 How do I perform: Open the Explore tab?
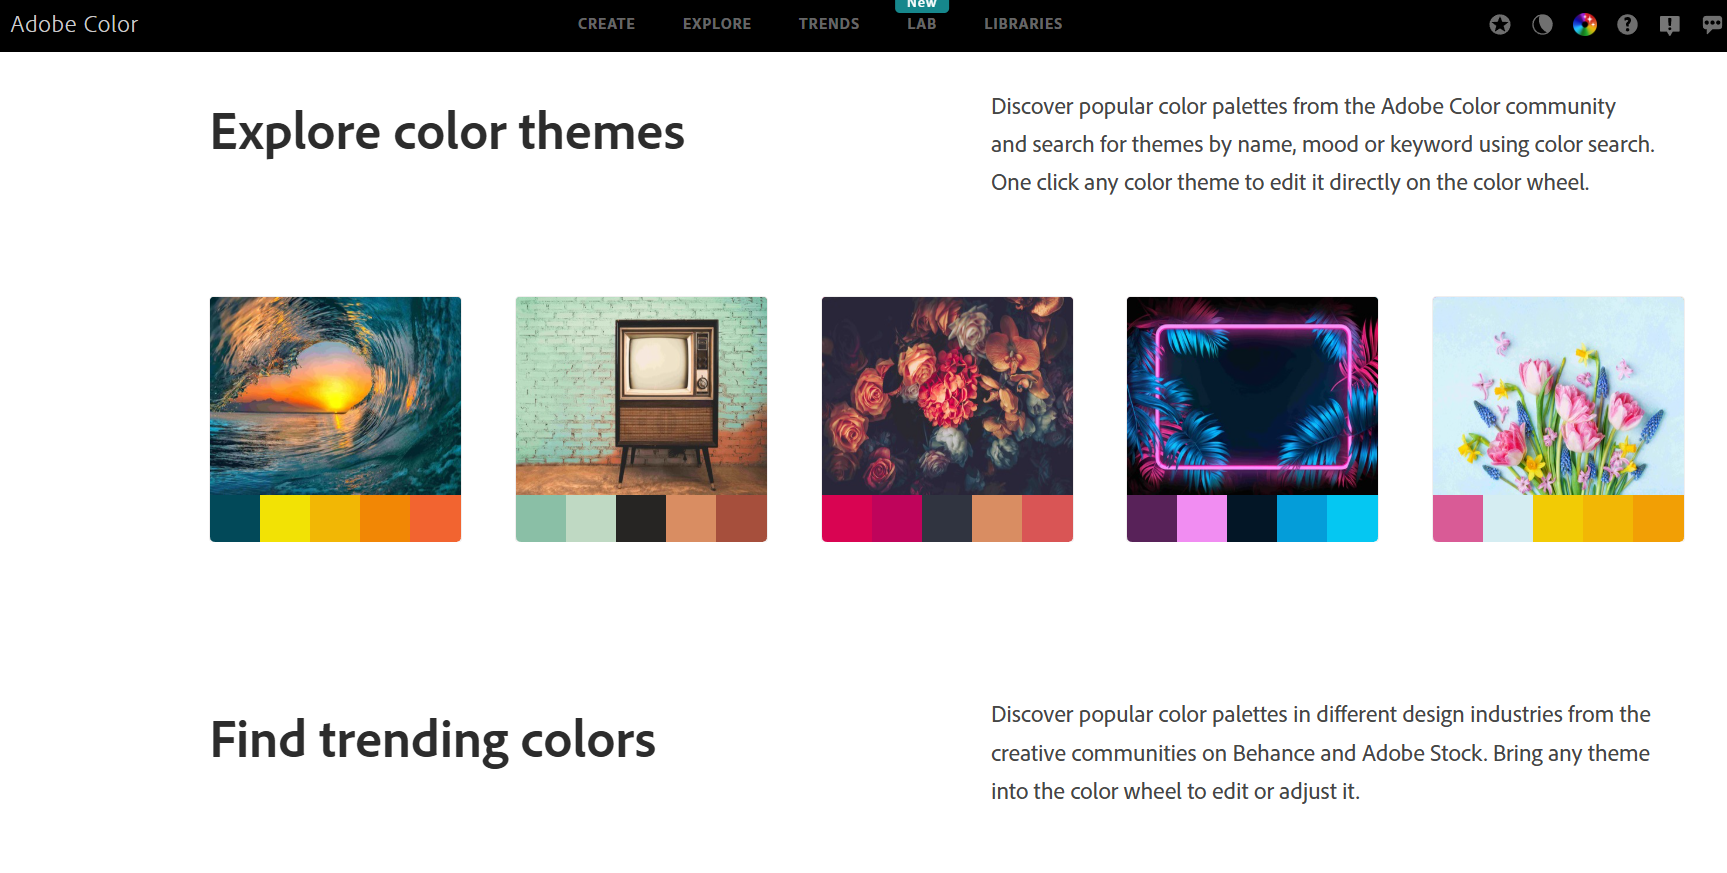(x=717, y=24)
